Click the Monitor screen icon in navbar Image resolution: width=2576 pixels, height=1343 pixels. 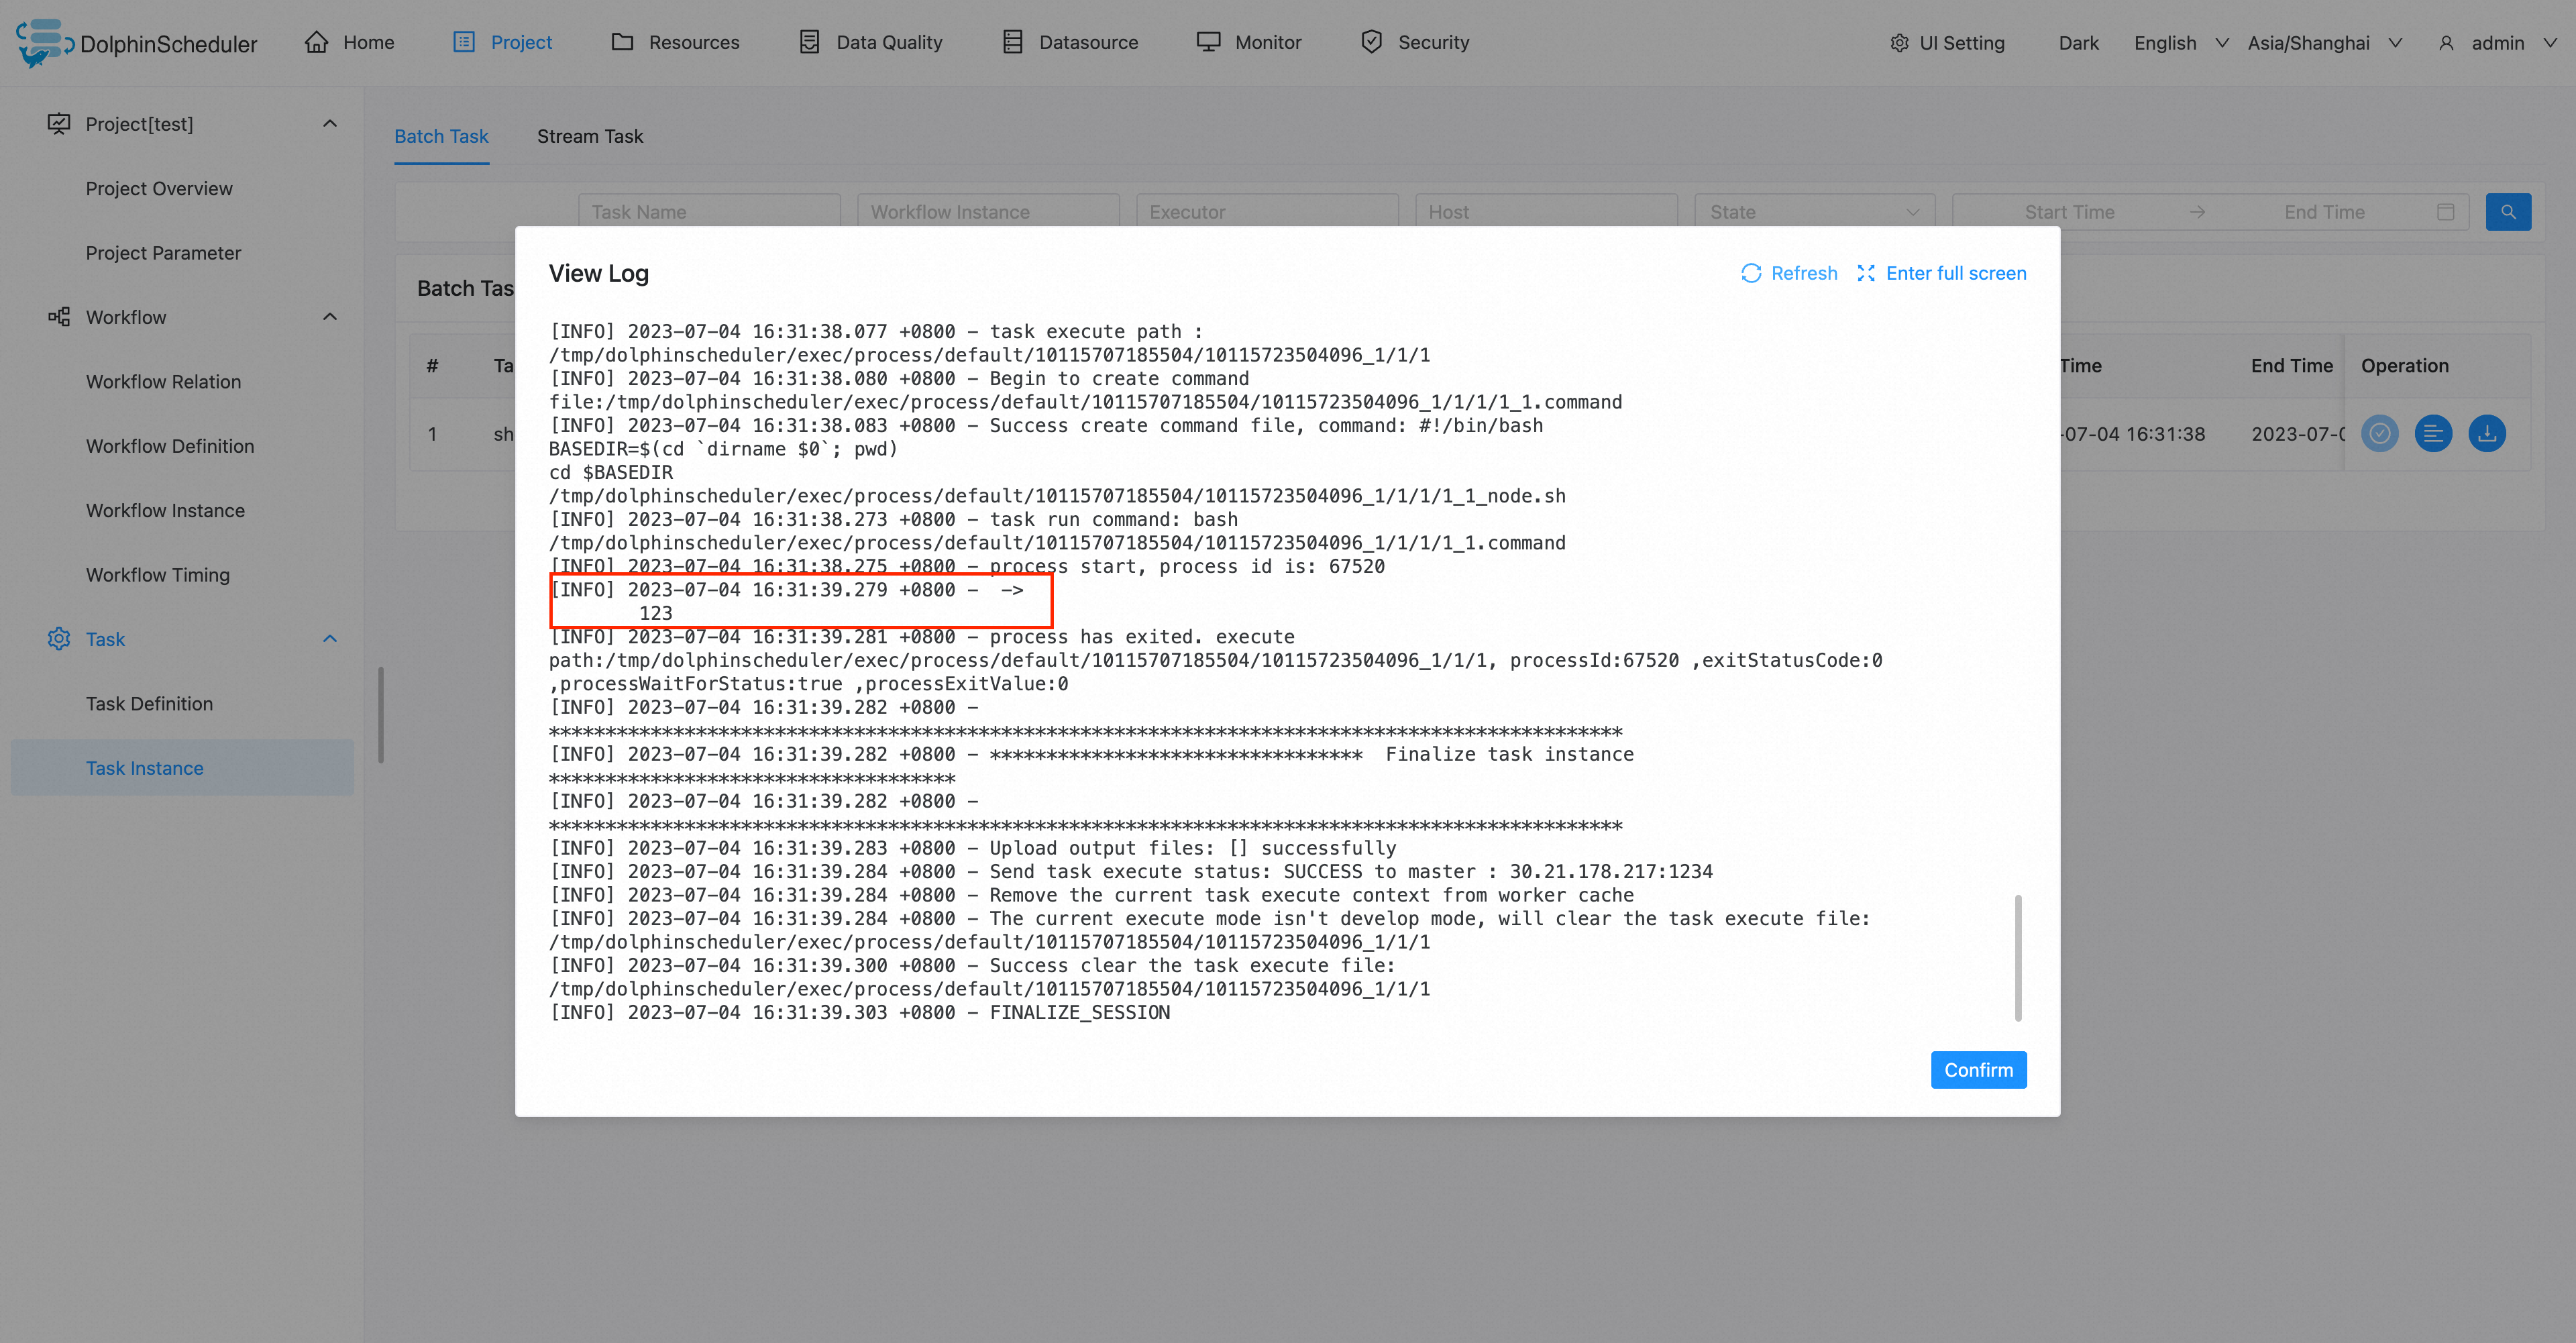coord(1208,42)
